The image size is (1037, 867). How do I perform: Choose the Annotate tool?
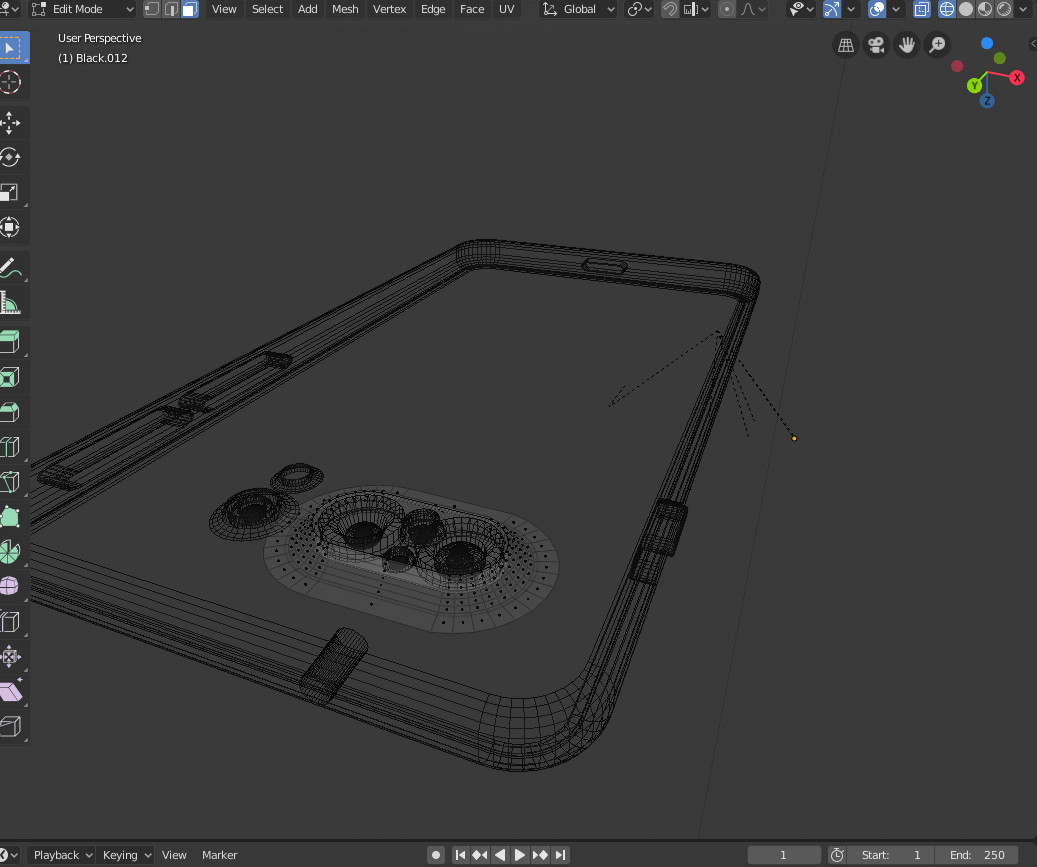click(13, 267)
